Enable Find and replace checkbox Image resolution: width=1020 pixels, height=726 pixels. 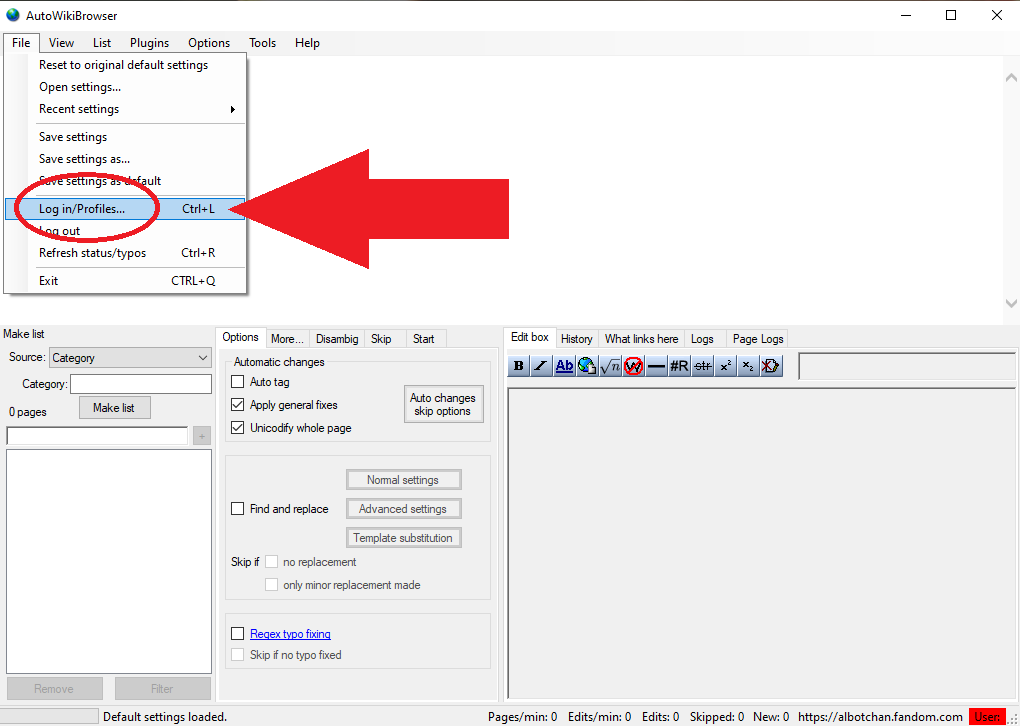(x=237, y=509)
